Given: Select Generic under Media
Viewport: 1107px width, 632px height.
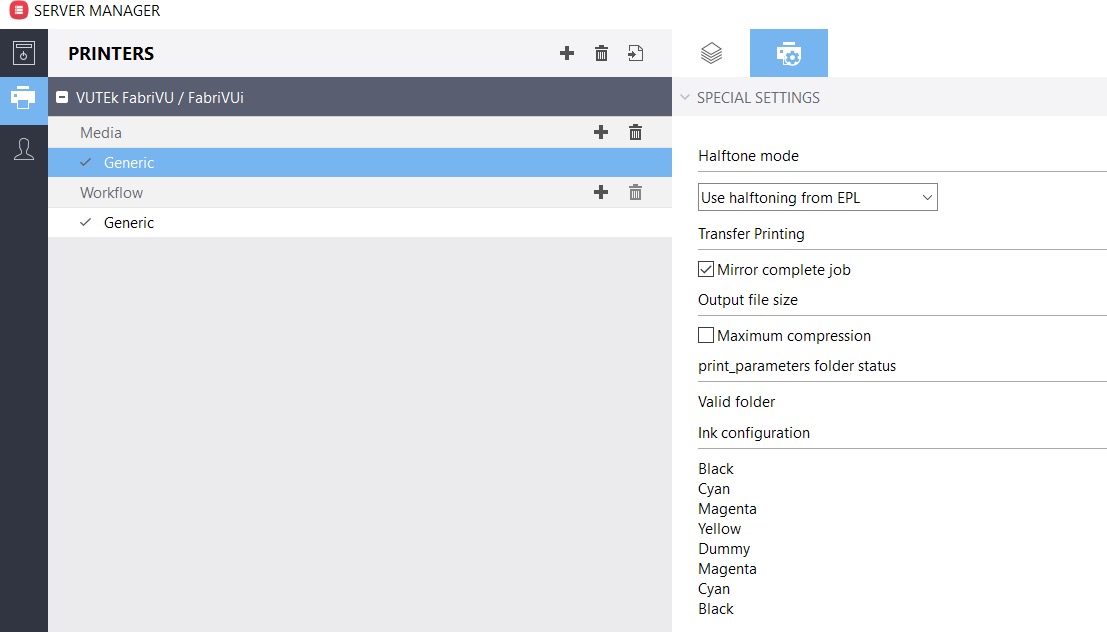Looking at the screenshot, I should [x=360, y=162].
